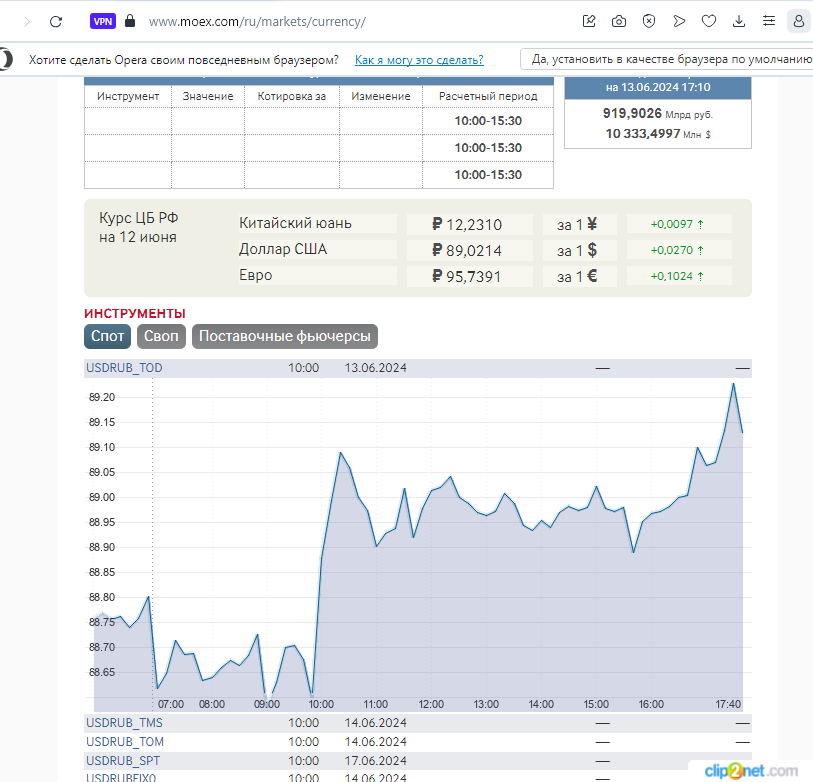Add page to bookmarks with heart icon
Image resolution: width=813 pixels, height=782 pixels.
[709, 21]
